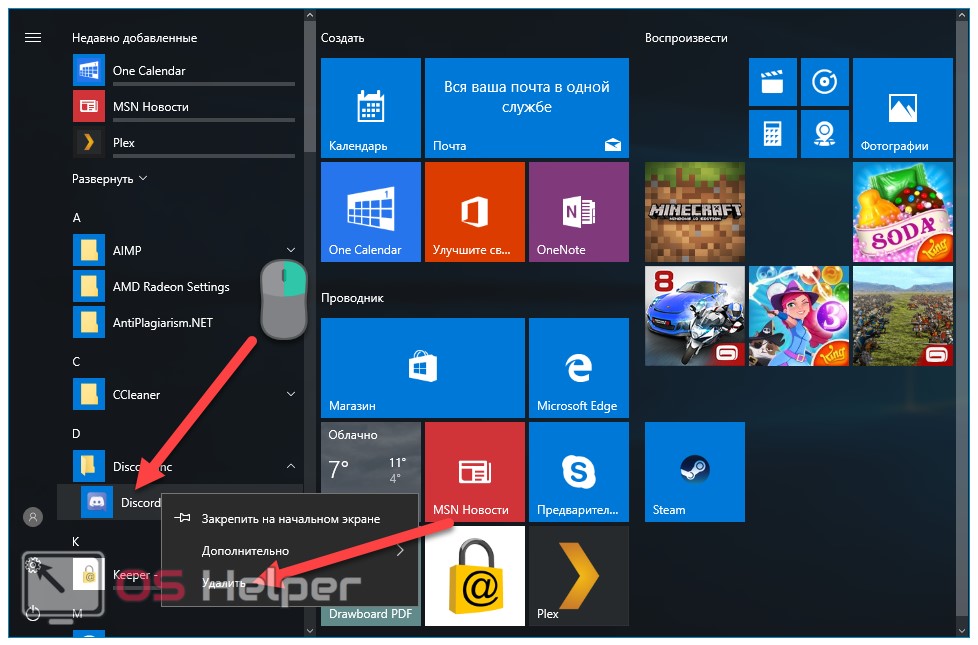Launch the Skype tile
The height and width of the screenshot is (645, 978).
click(578, 471)
